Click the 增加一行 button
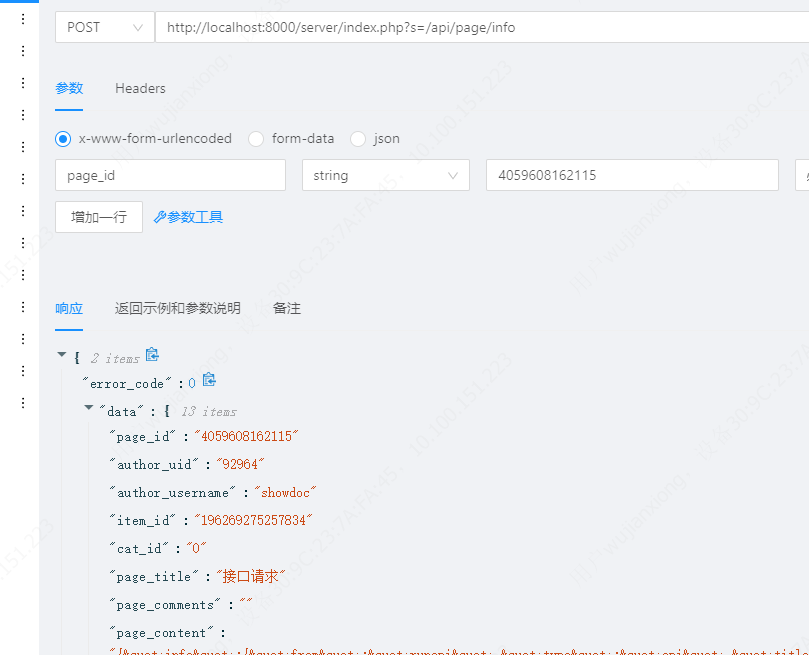Screen dimensions: 809x655 98,216
